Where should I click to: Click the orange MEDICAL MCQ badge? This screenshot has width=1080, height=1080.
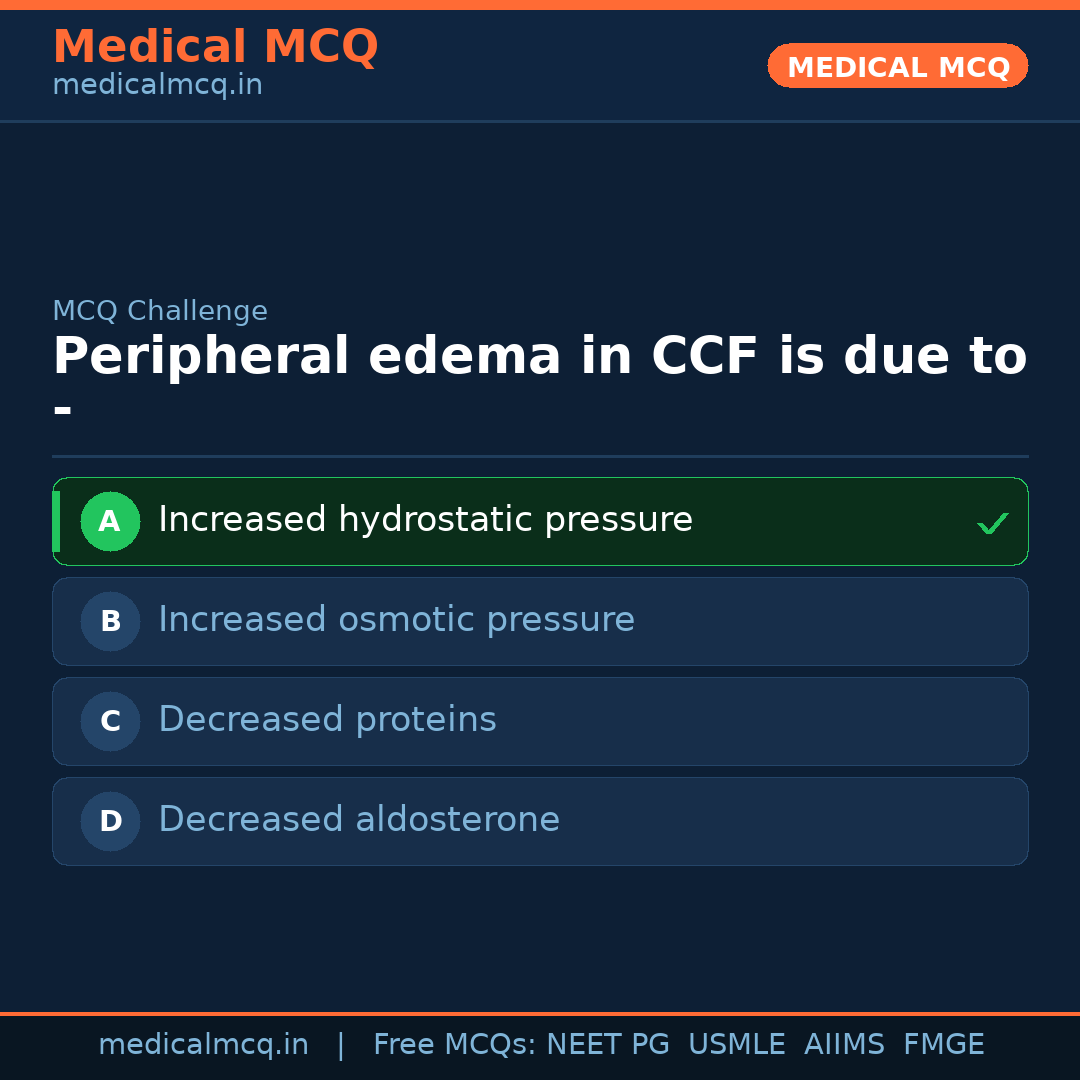point(897,66)
